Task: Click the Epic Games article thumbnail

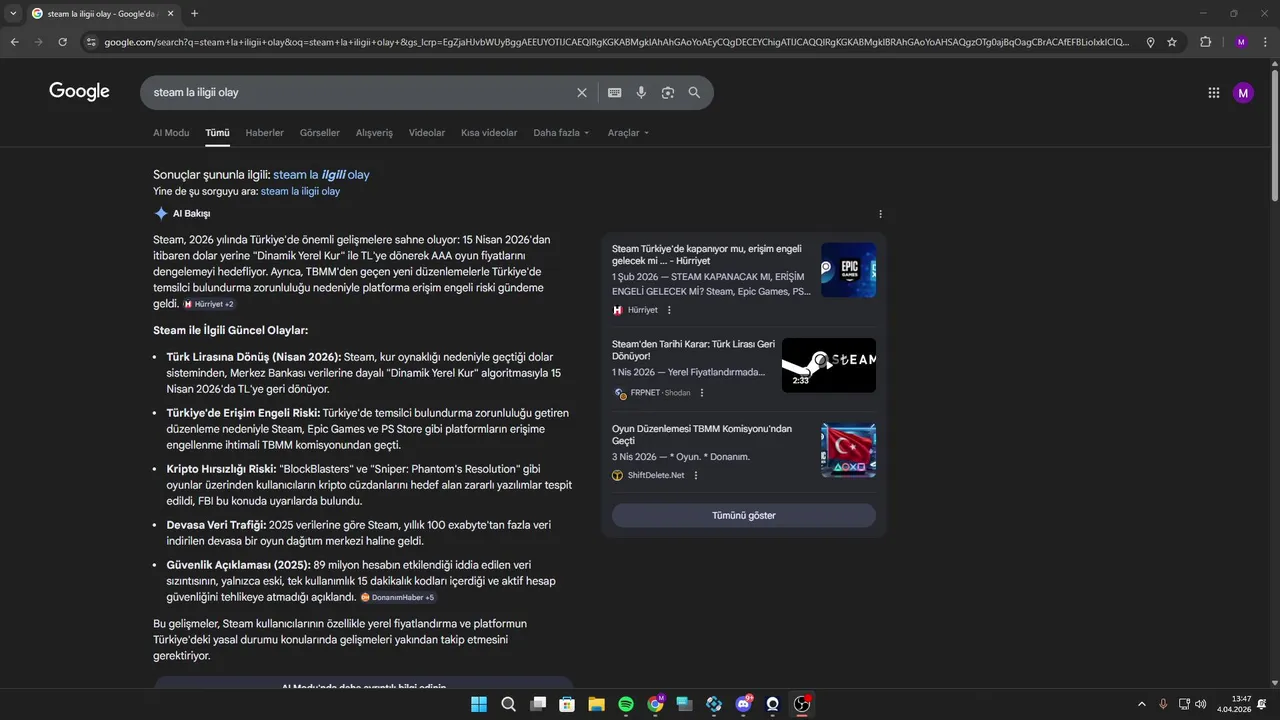Action: tap(848, 270)
